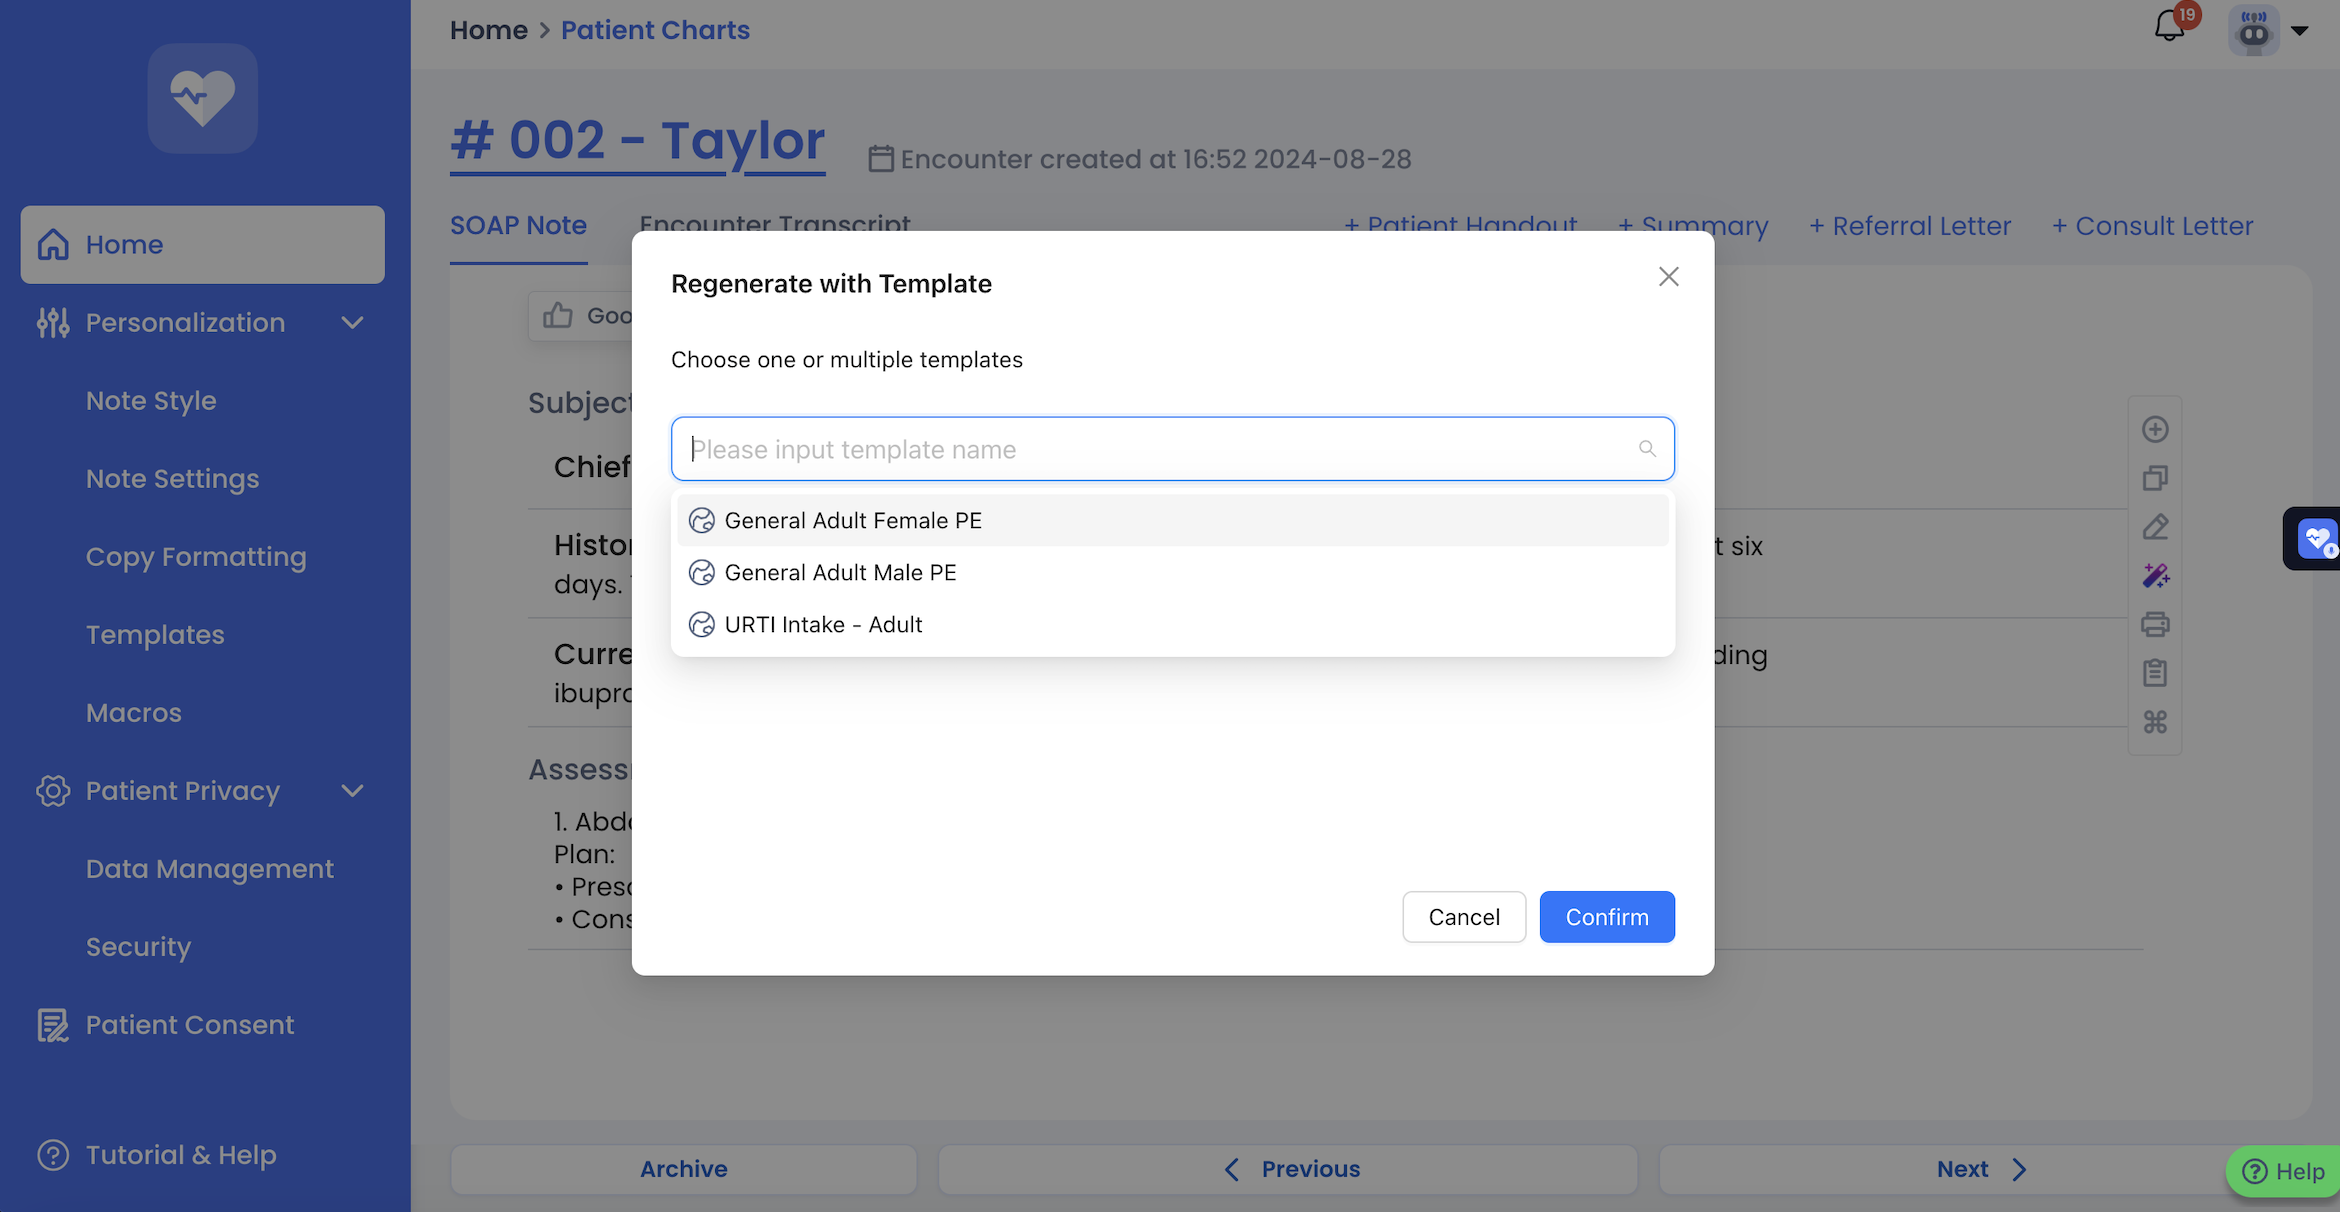Open the user avatar dropdown arrow

2300,30
